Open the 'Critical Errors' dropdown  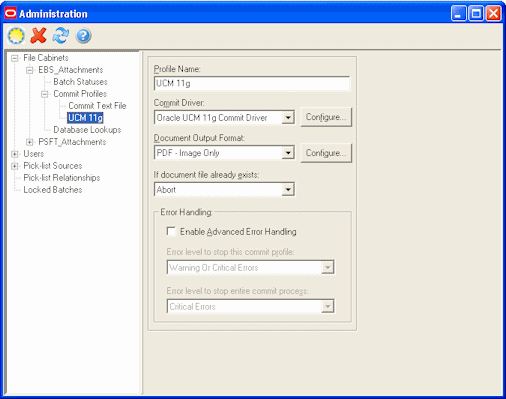point(327,306)
